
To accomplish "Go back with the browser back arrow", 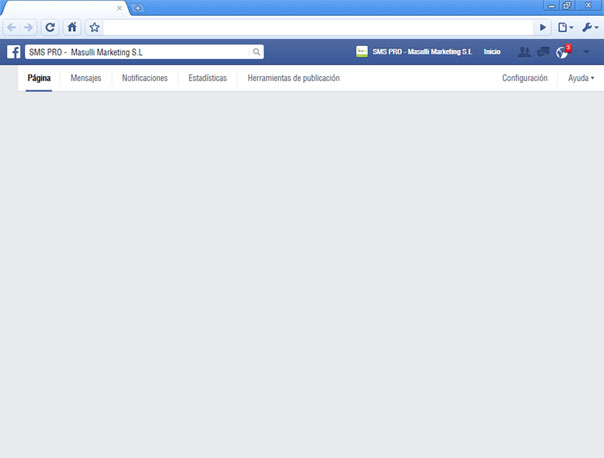I will 12,27.
